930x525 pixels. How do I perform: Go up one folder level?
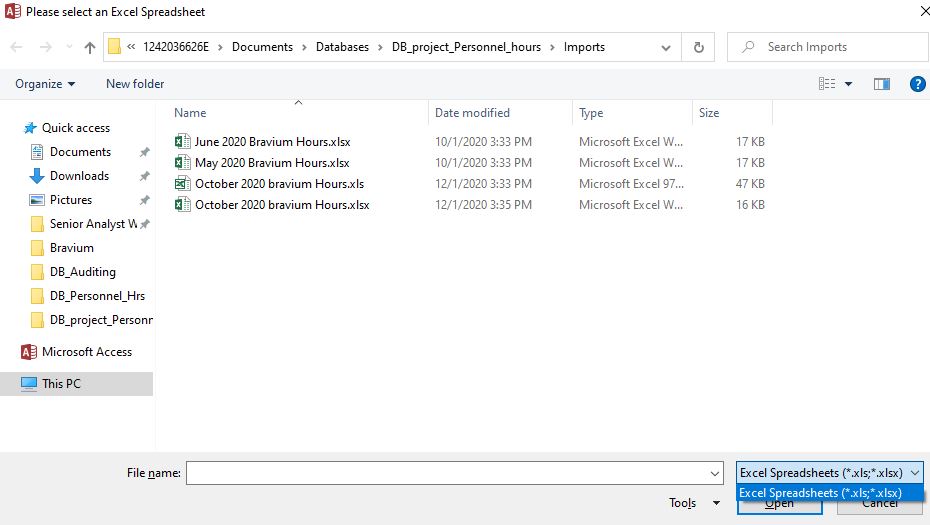[x=90, y=47]
